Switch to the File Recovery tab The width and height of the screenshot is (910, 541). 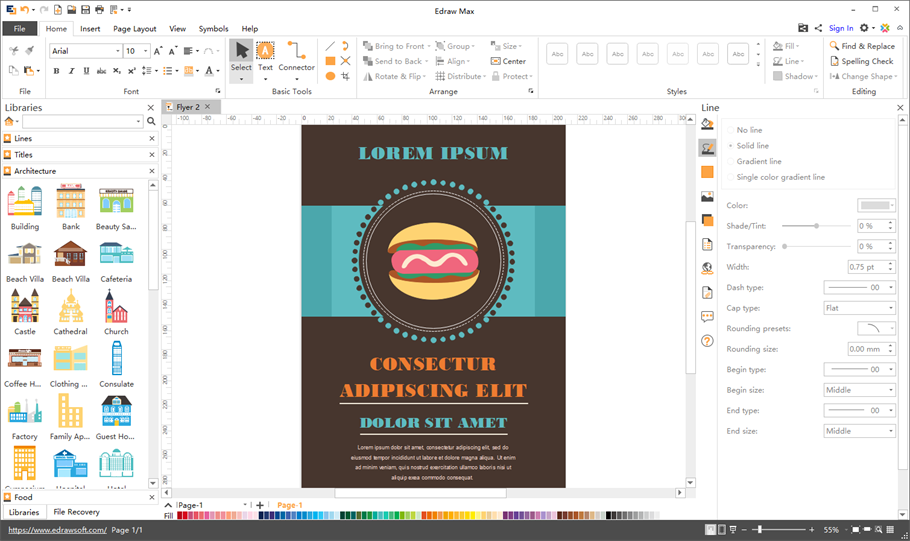pyautogui.click(x=76, y=512)
